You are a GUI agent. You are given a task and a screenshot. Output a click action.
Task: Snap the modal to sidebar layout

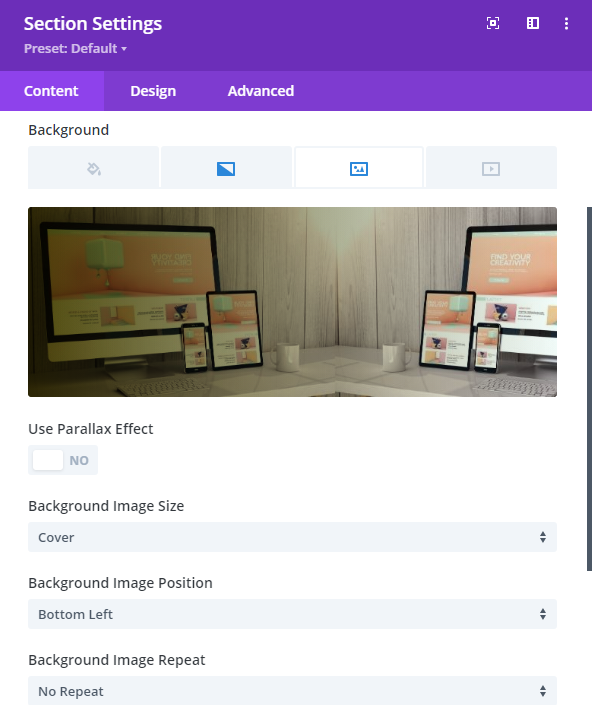[x=533, y=23]
